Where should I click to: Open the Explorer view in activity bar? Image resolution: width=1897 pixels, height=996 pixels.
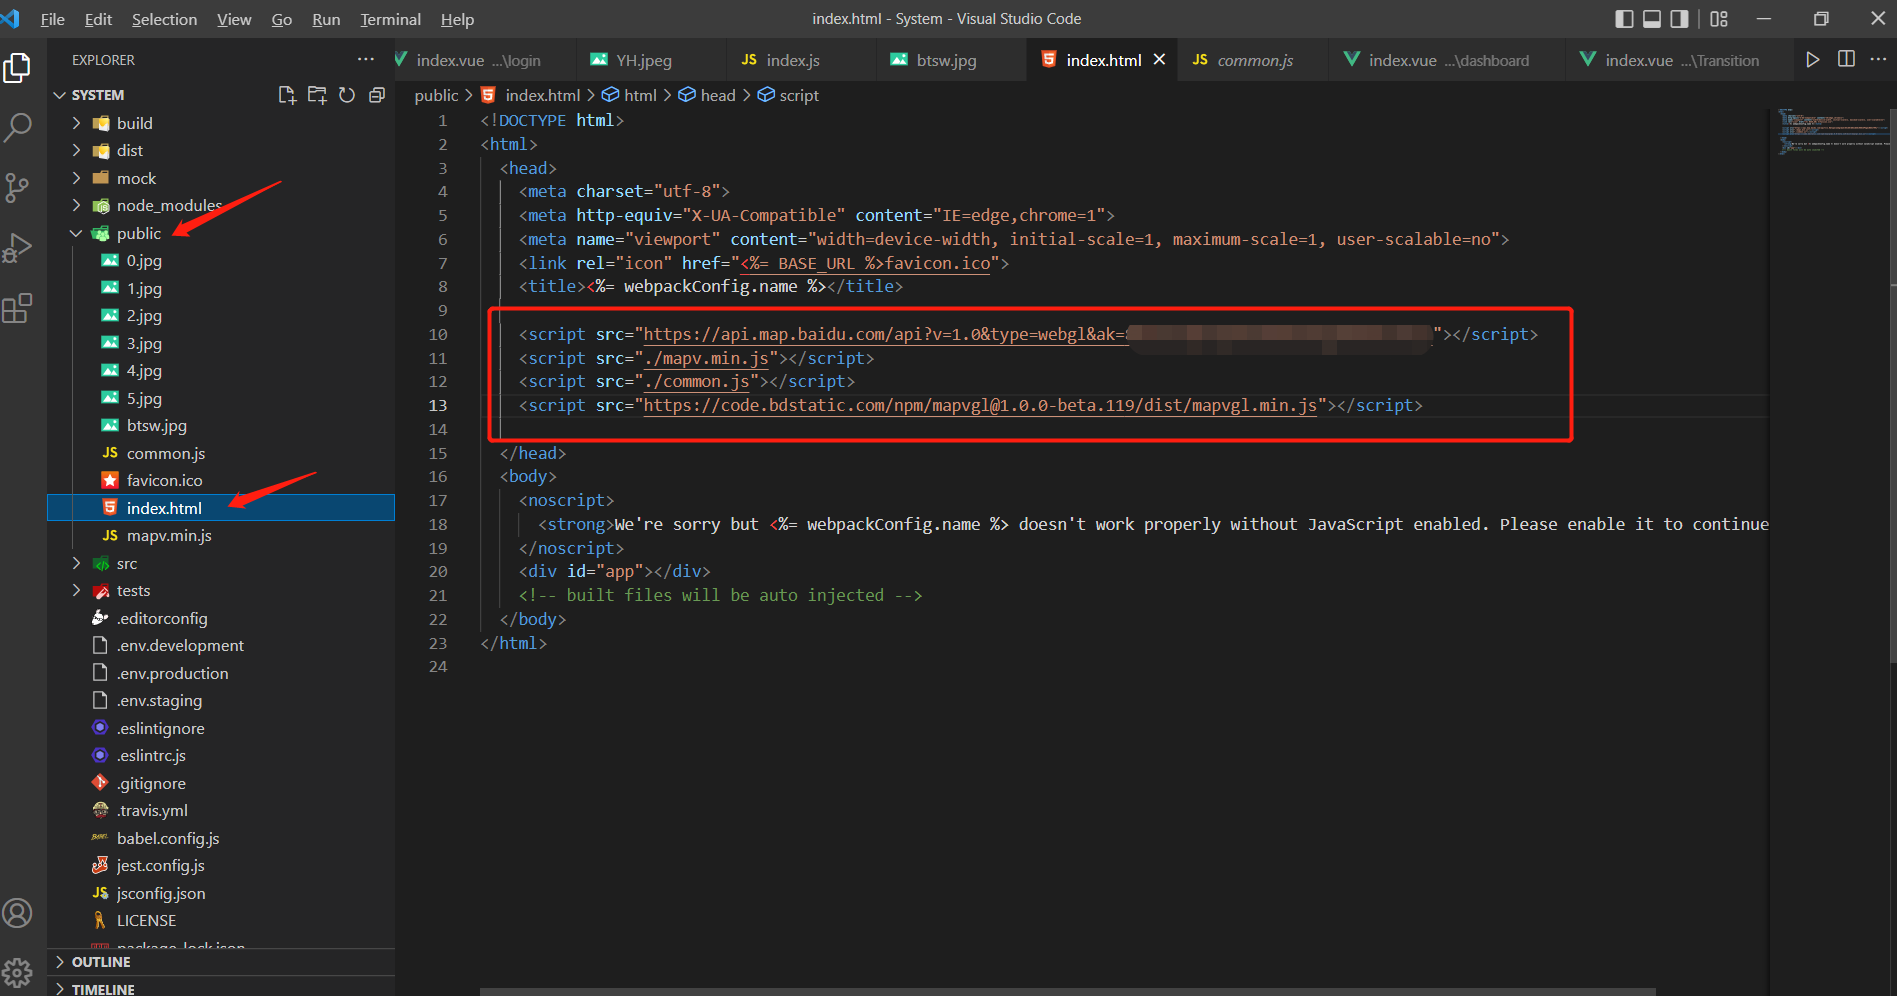[x=18, y=68]
